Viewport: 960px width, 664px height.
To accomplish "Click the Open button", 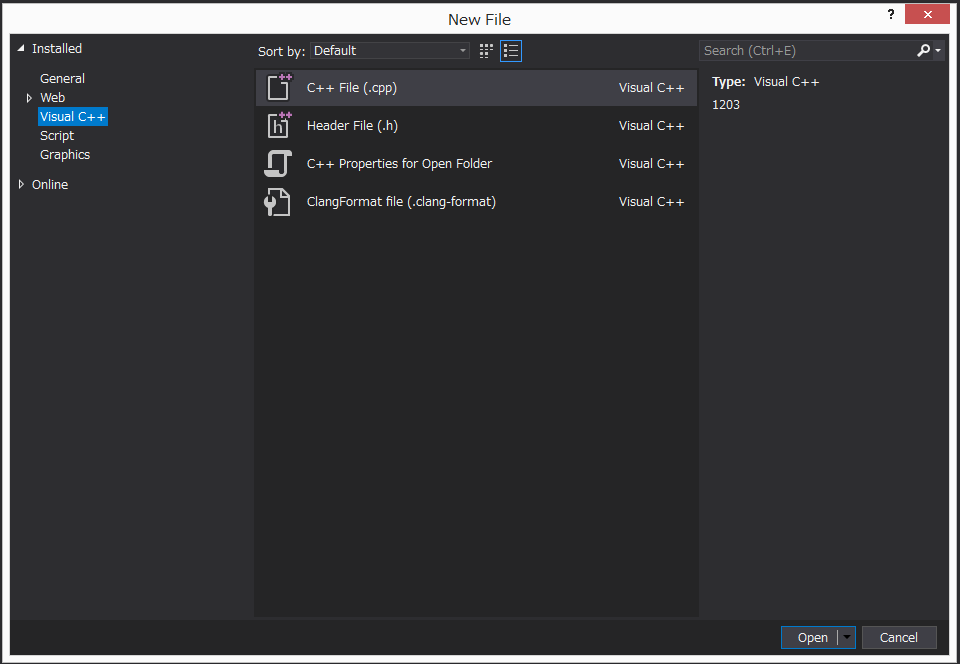I will pyautogui.click(x=810, y=637).
